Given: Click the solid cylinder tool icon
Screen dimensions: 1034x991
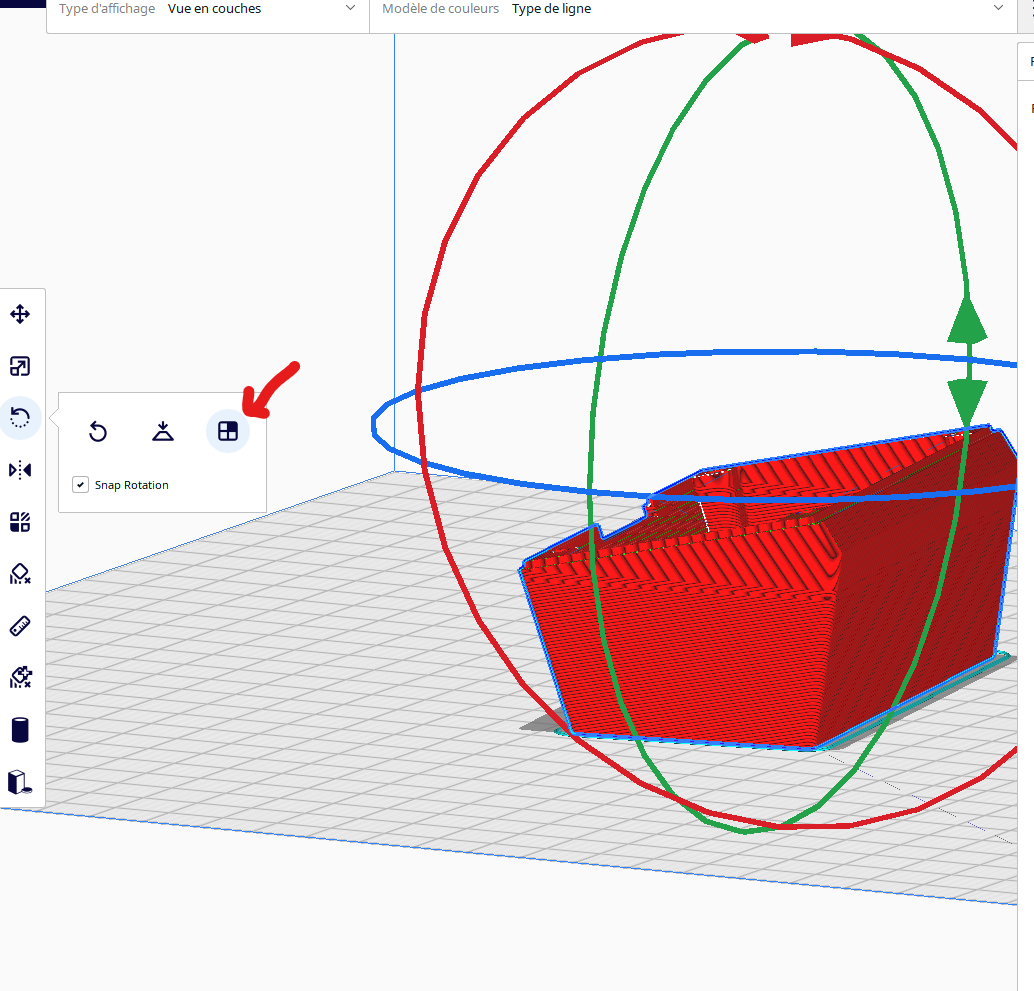Looking at the screenshot, I should (20, 730).
